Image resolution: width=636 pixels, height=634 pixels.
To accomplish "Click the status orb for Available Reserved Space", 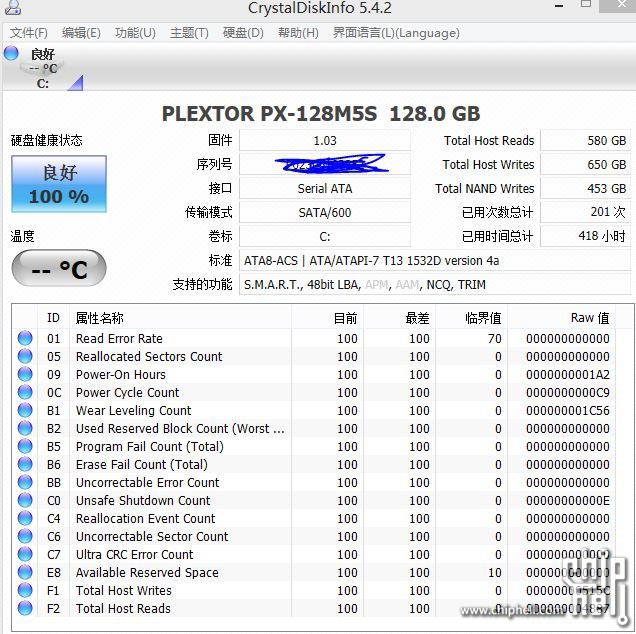I will pos(25,572).
